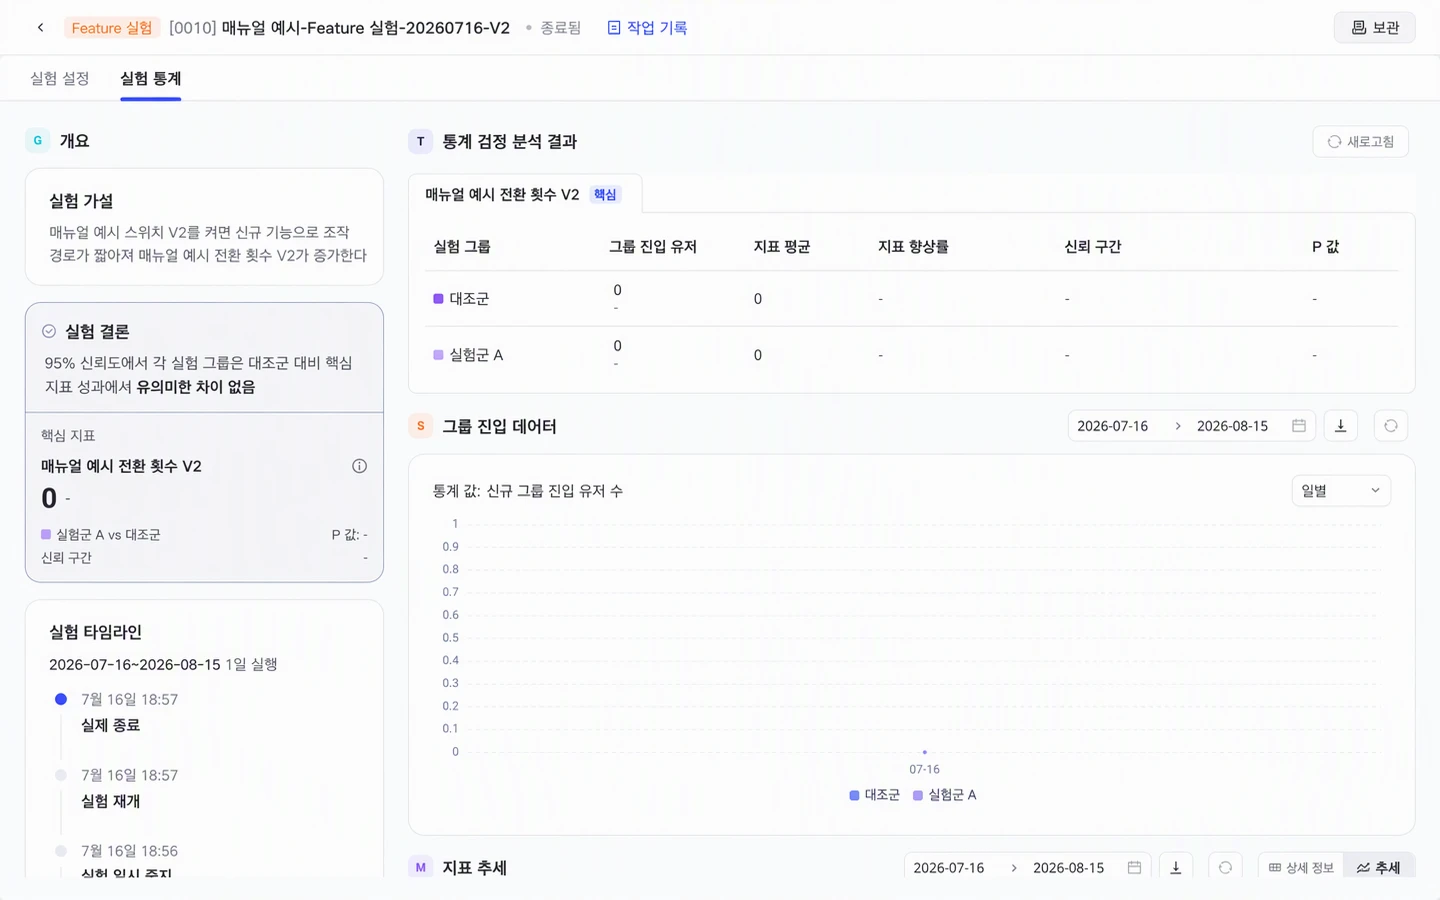Switch to the 상세 정보 view

click(1301, 867)
